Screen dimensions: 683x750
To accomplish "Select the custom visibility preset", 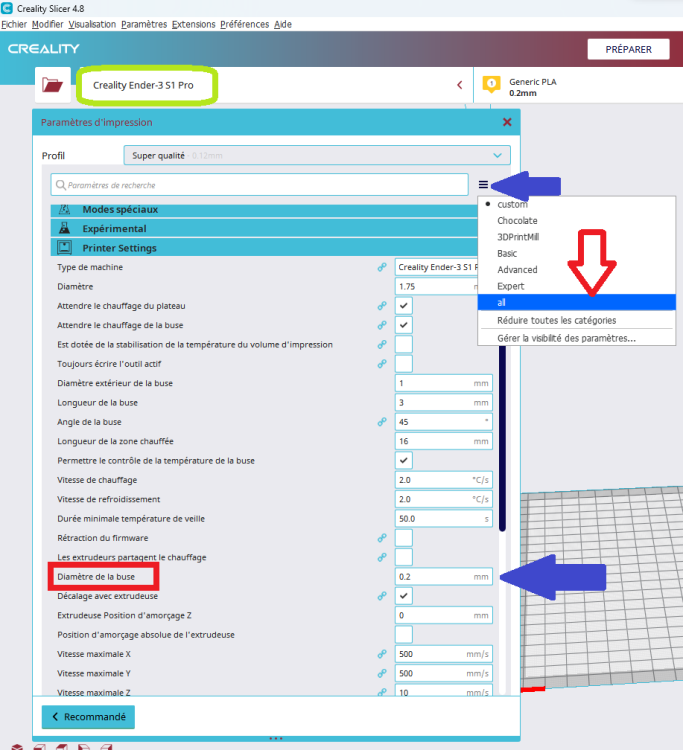I will (x=576, y=204).
